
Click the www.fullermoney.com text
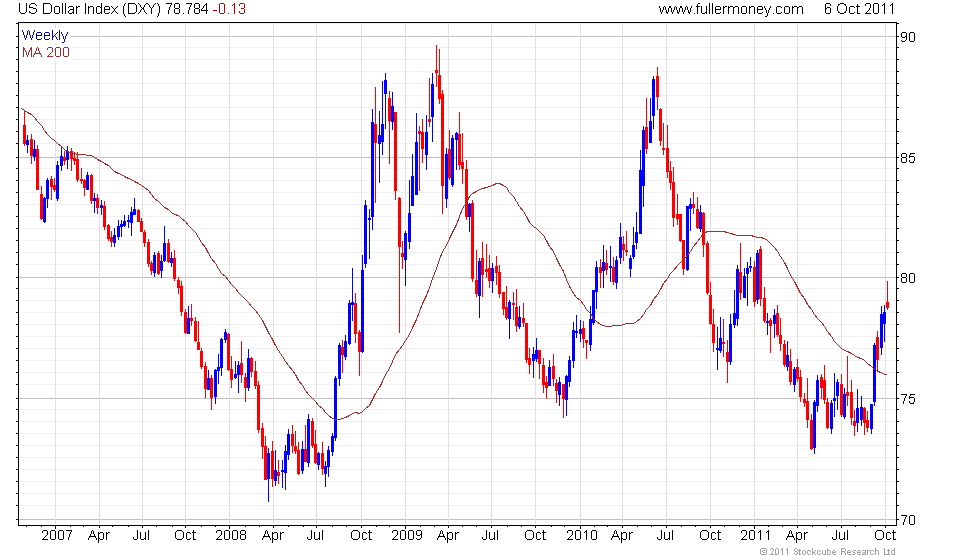pyautogui.click(x=731, y=9)
